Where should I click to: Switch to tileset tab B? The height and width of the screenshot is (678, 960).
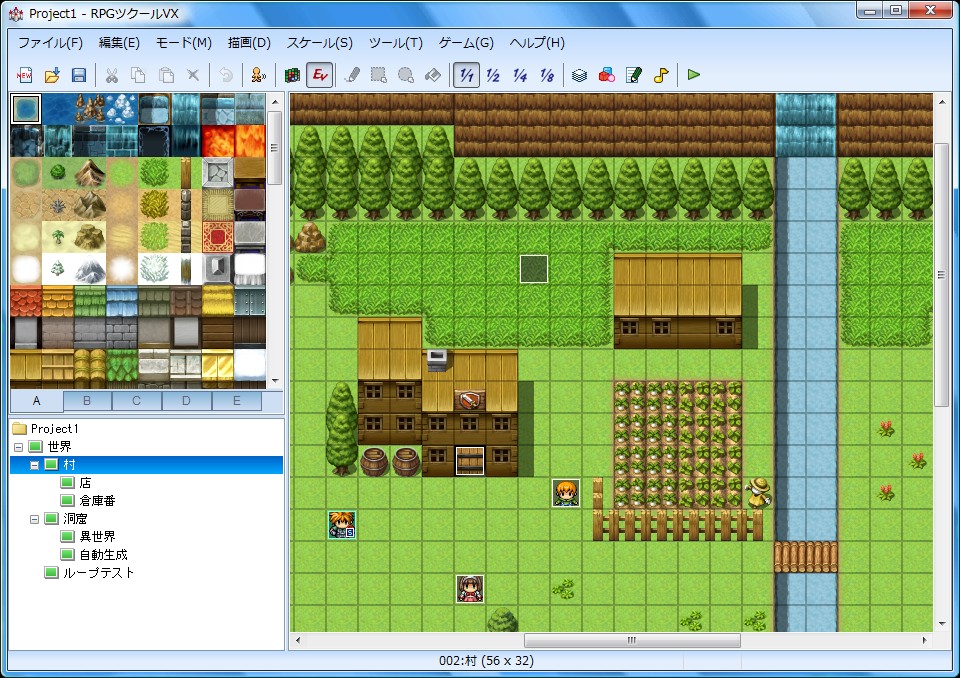[x=87, y=401]
